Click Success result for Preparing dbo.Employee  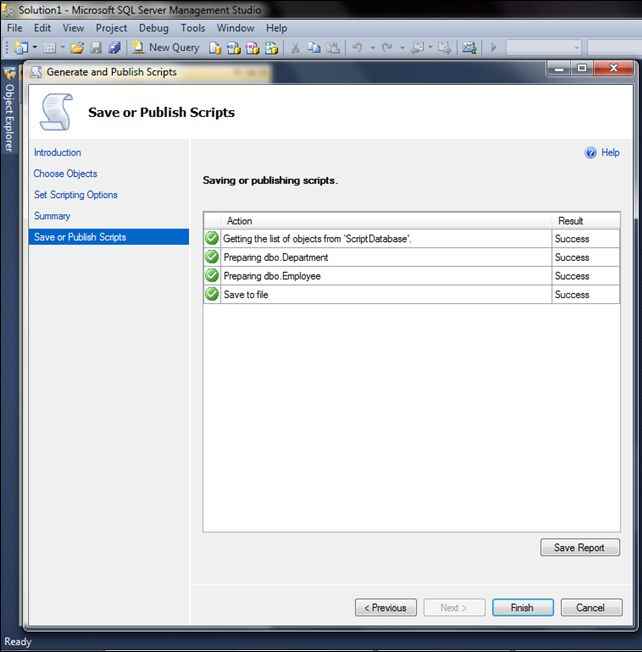click(572, 276)
